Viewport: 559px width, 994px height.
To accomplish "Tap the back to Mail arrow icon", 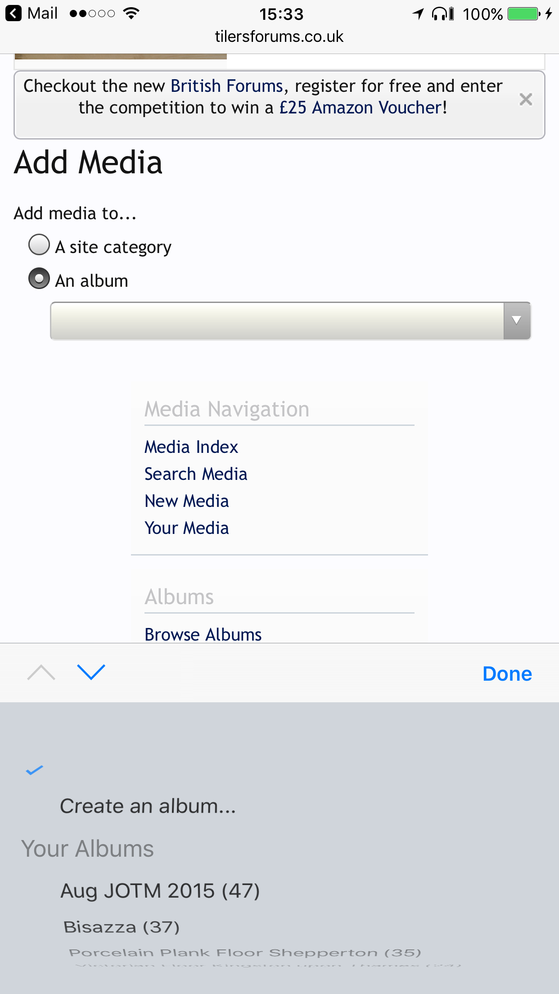I will pos(13,13).
